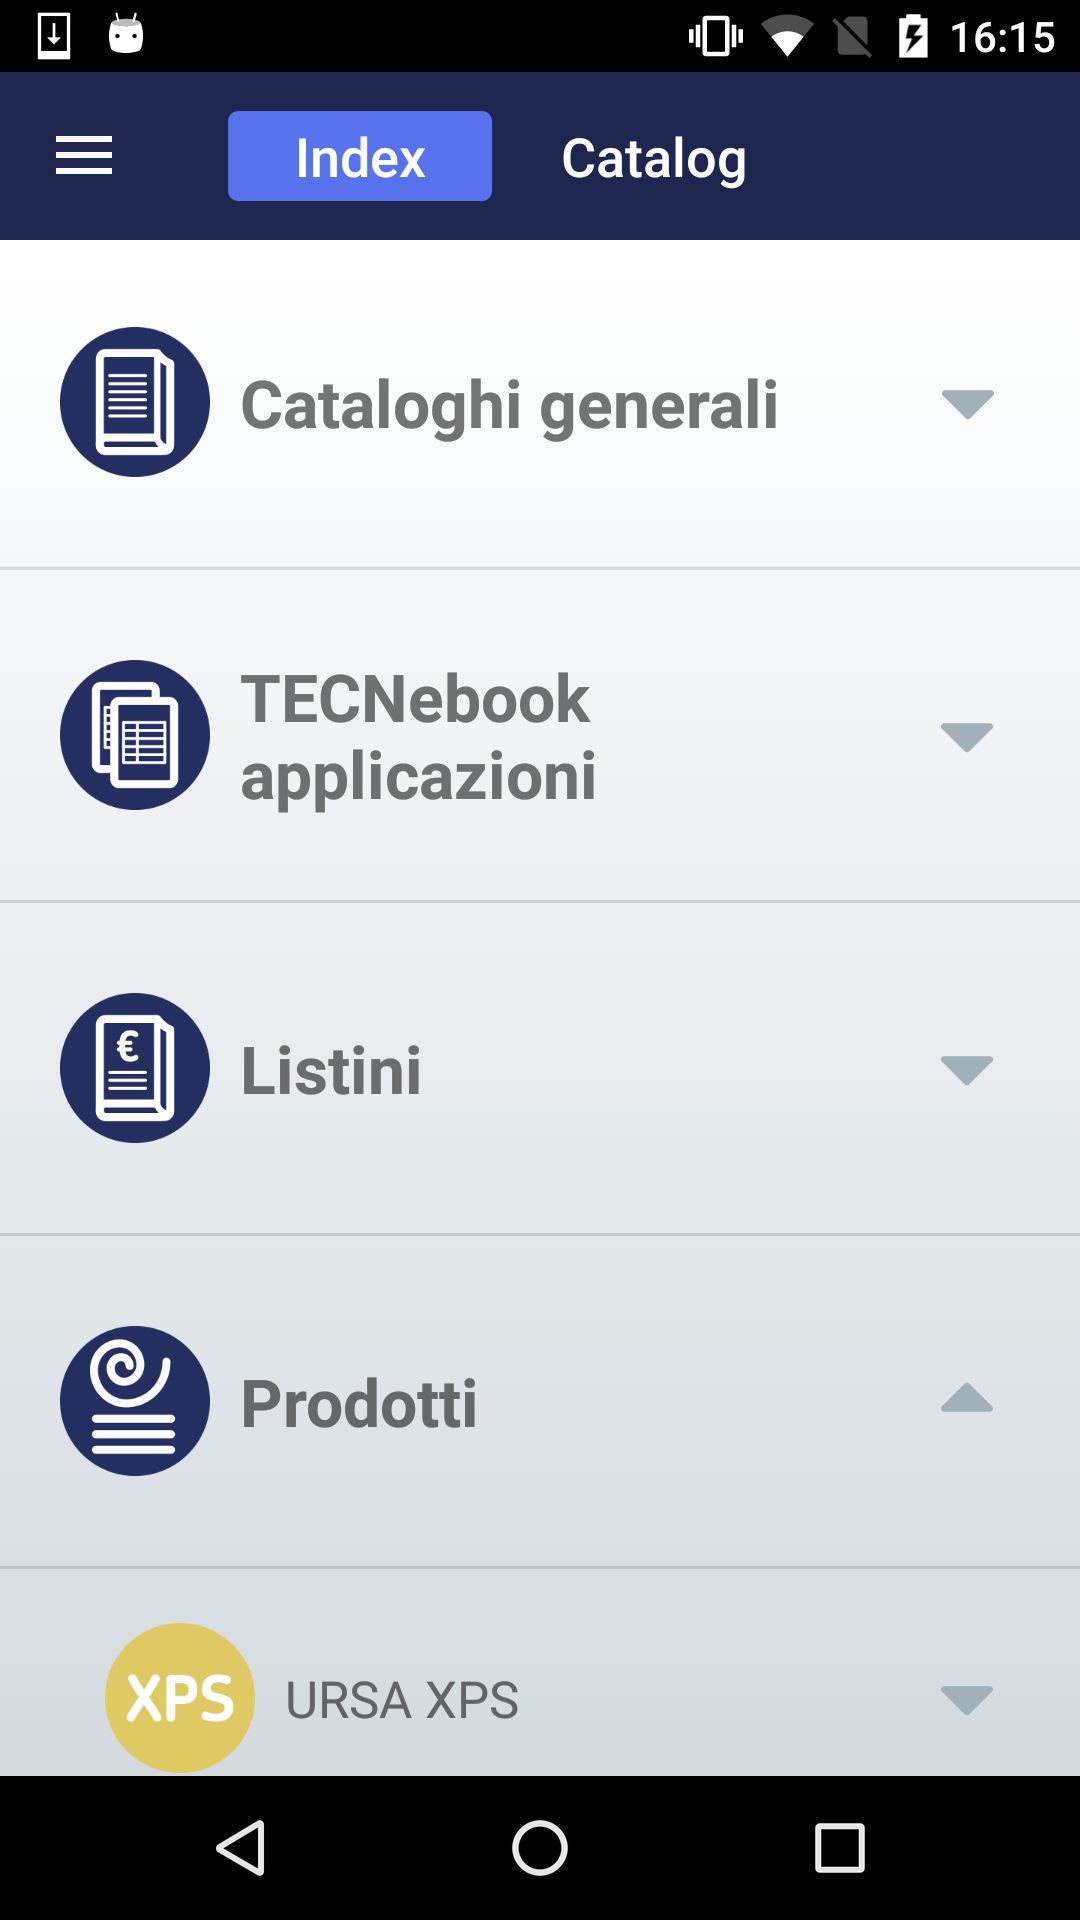Switch to the Index tab
The height and width of the screenshot is (1920, 1080).
[360, 157]
